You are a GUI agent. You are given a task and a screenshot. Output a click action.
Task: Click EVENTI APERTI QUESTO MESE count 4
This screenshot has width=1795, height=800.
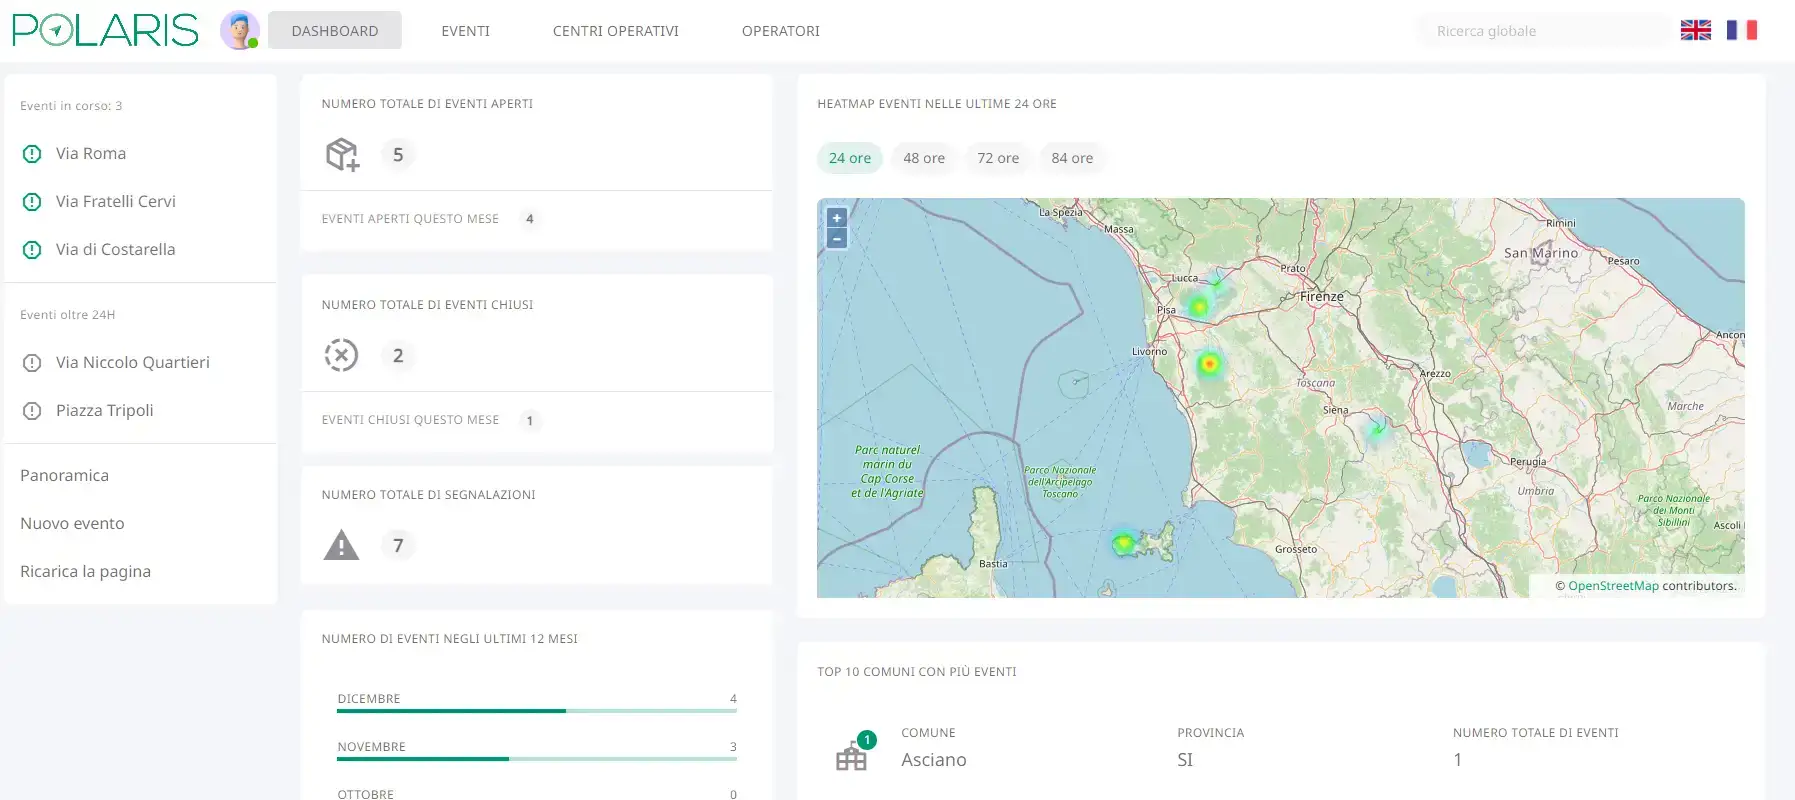click(530, 219)
